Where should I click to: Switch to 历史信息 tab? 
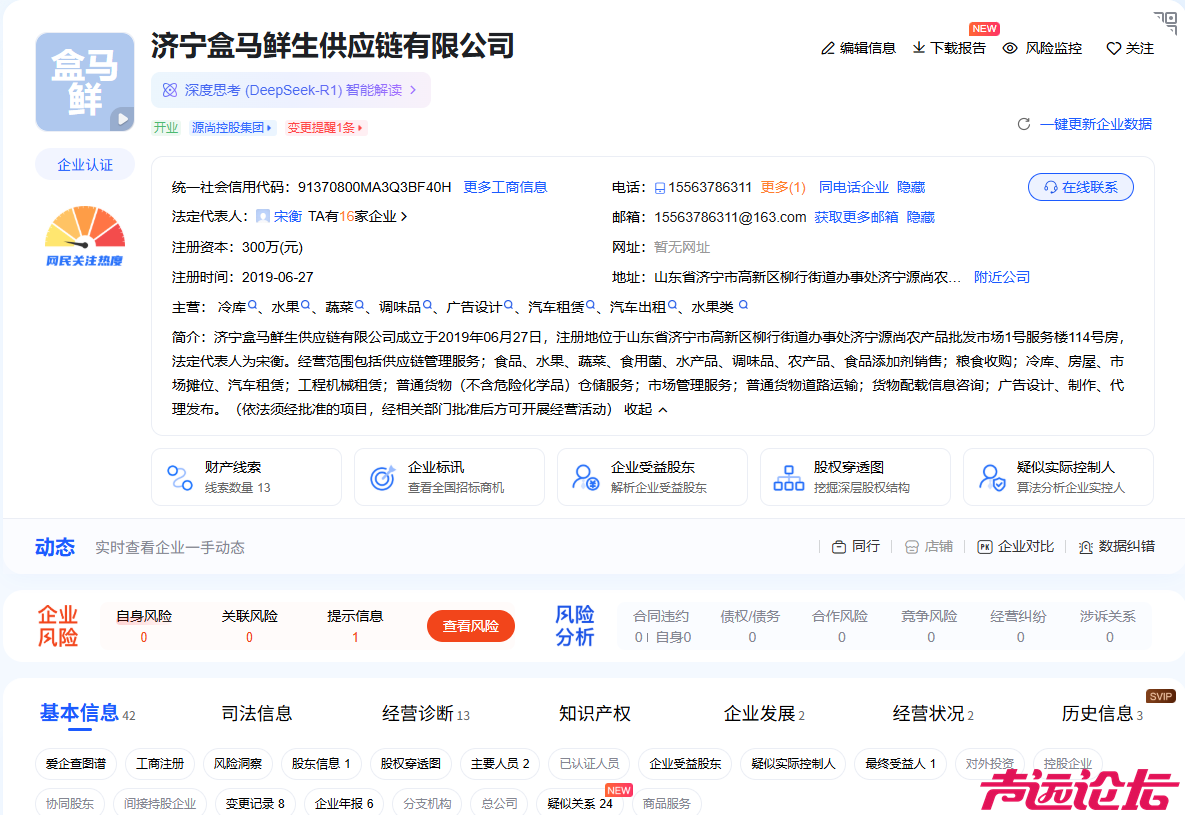pos(1097,713)
